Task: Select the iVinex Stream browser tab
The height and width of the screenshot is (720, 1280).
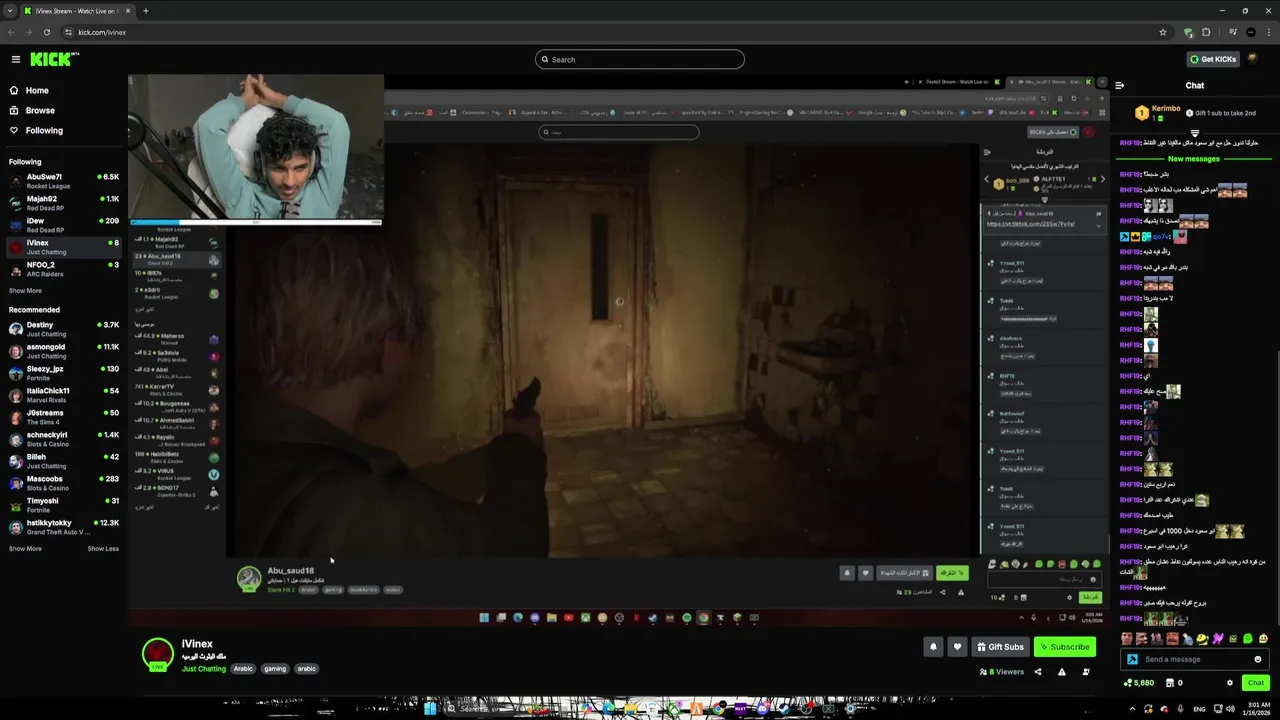Action: coord(78,11)
